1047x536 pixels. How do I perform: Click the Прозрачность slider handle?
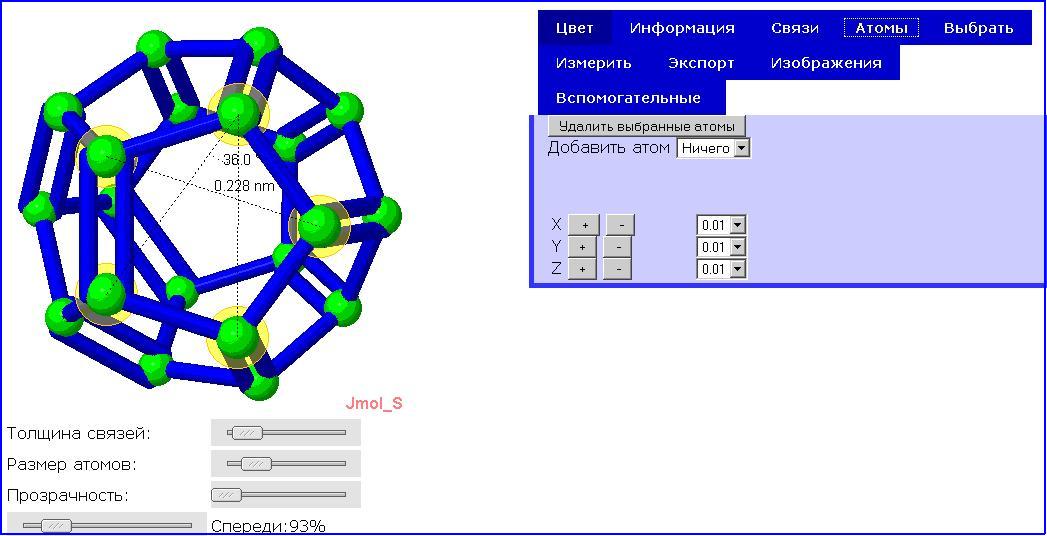226,495
